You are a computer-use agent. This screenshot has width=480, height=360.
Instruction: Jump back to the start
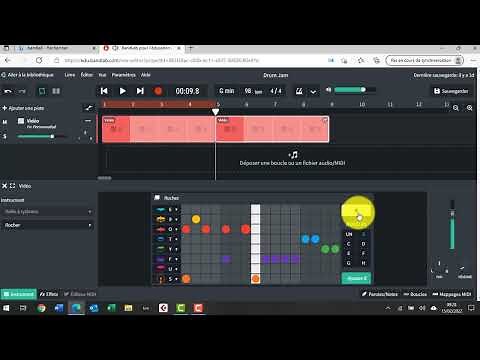(104, 91)
